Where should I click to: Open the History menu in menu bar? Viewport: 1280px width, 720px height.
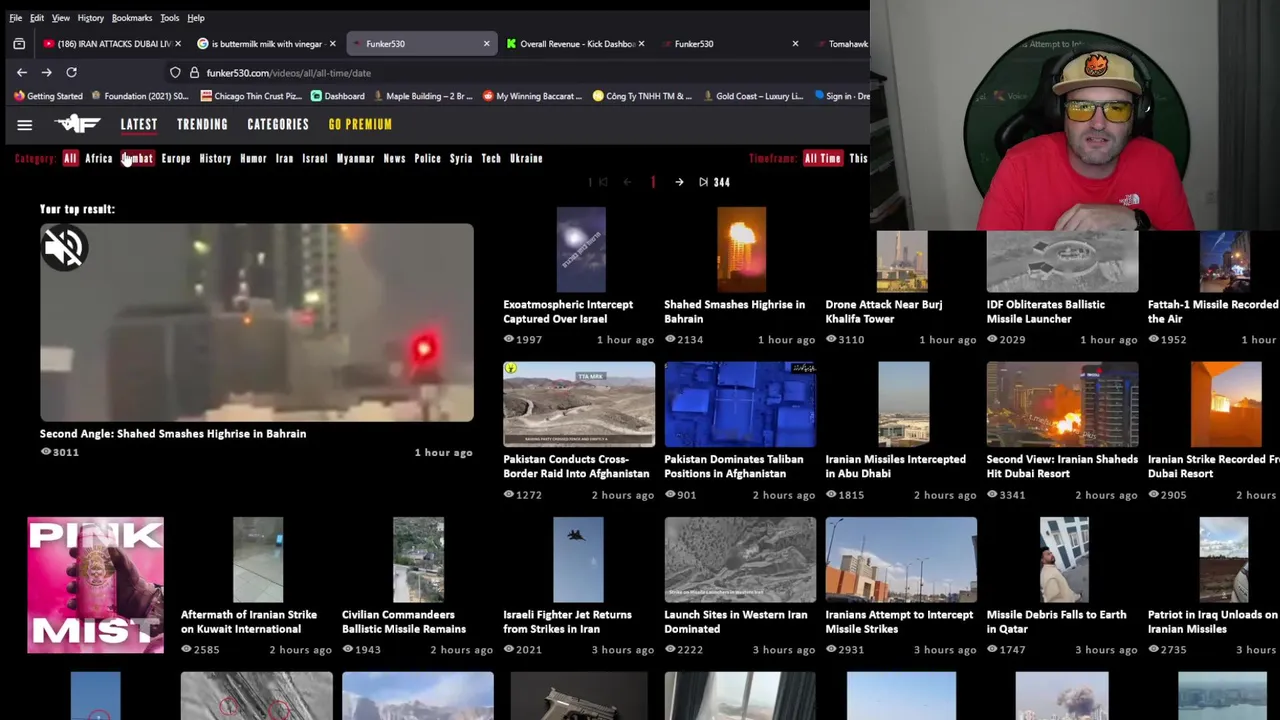[x=90, y=18]
